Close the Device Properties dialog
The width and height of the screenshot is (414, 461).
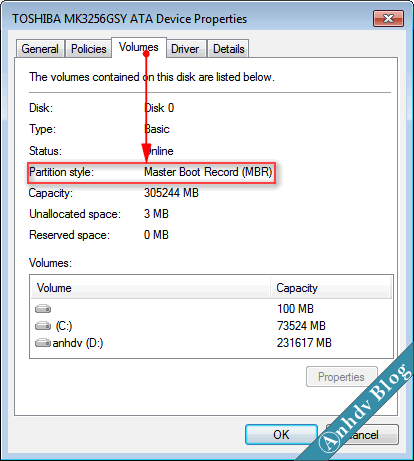[x=388, y=18]
